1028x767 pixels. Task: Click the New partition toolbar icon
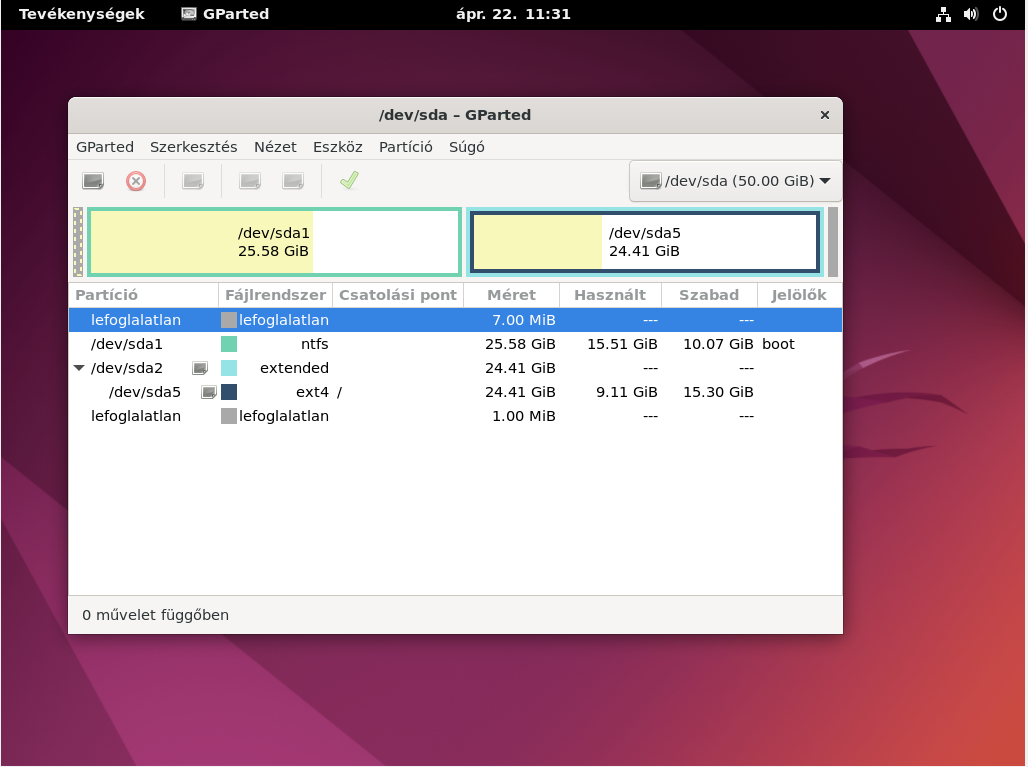[x=93, y=181]
